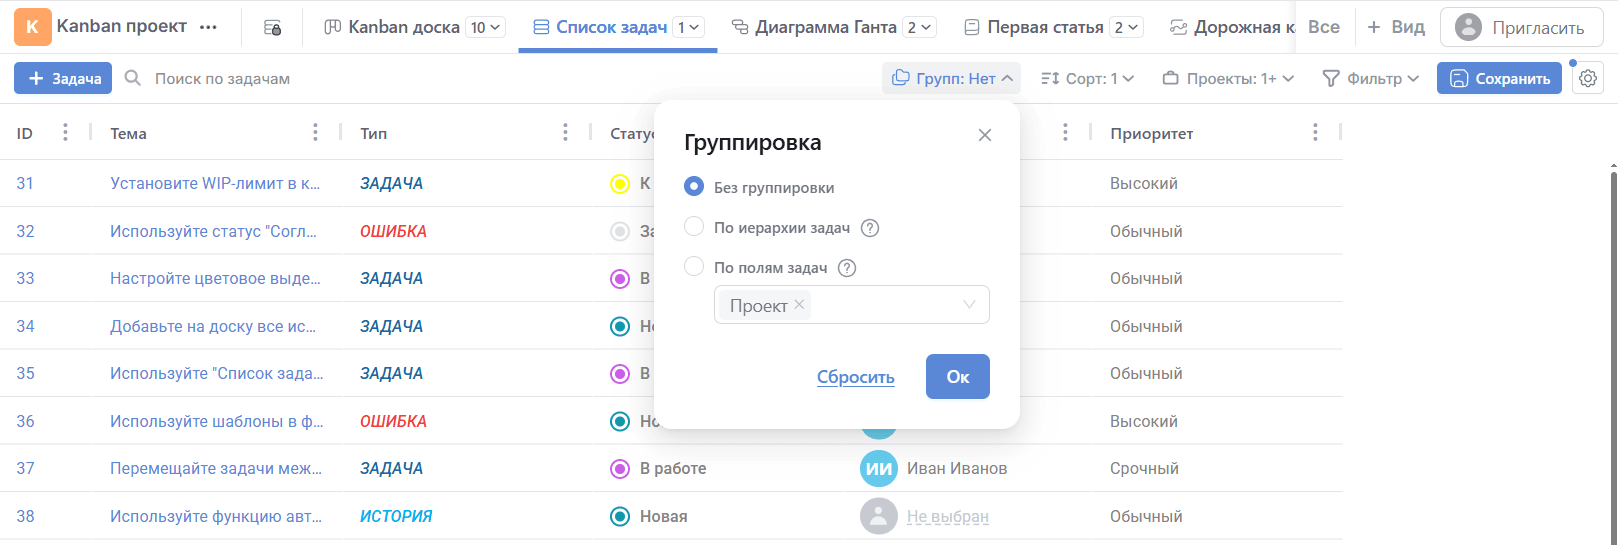The height and width of the screenshot is (545, 1618).
Task: Click the help icon next to "По полям задач"
Action: point(847,268)
